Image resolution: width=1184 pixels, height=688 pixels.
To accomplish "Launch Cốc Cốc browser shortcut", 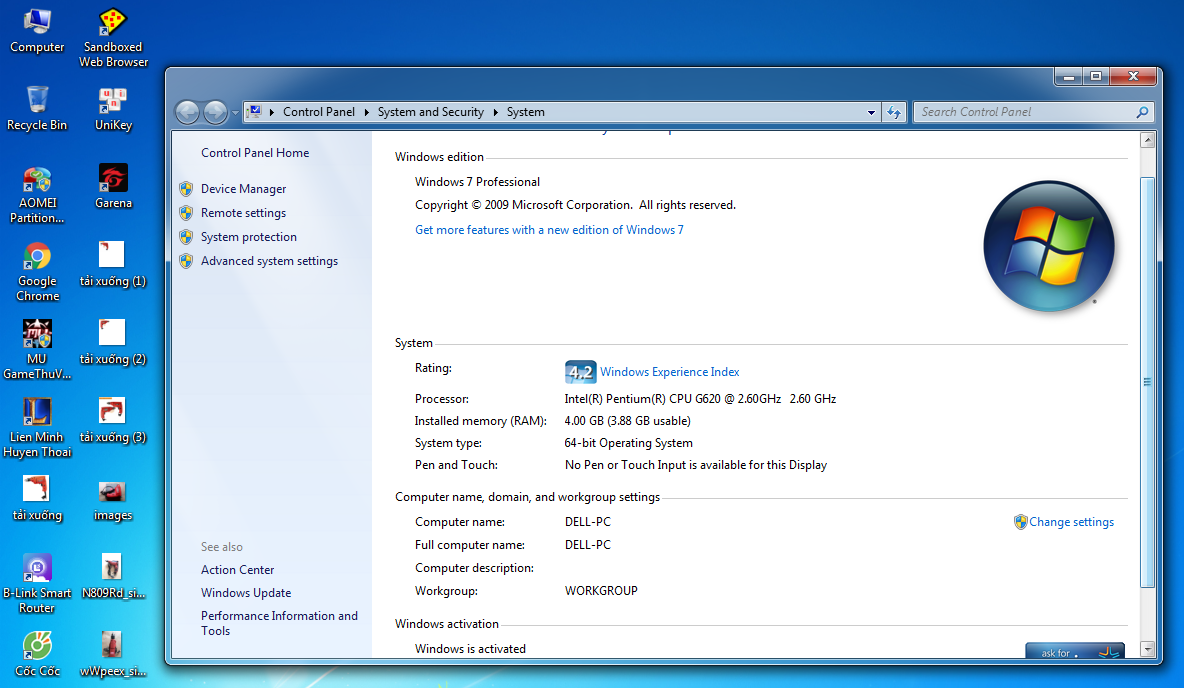I will click(37, 655).
